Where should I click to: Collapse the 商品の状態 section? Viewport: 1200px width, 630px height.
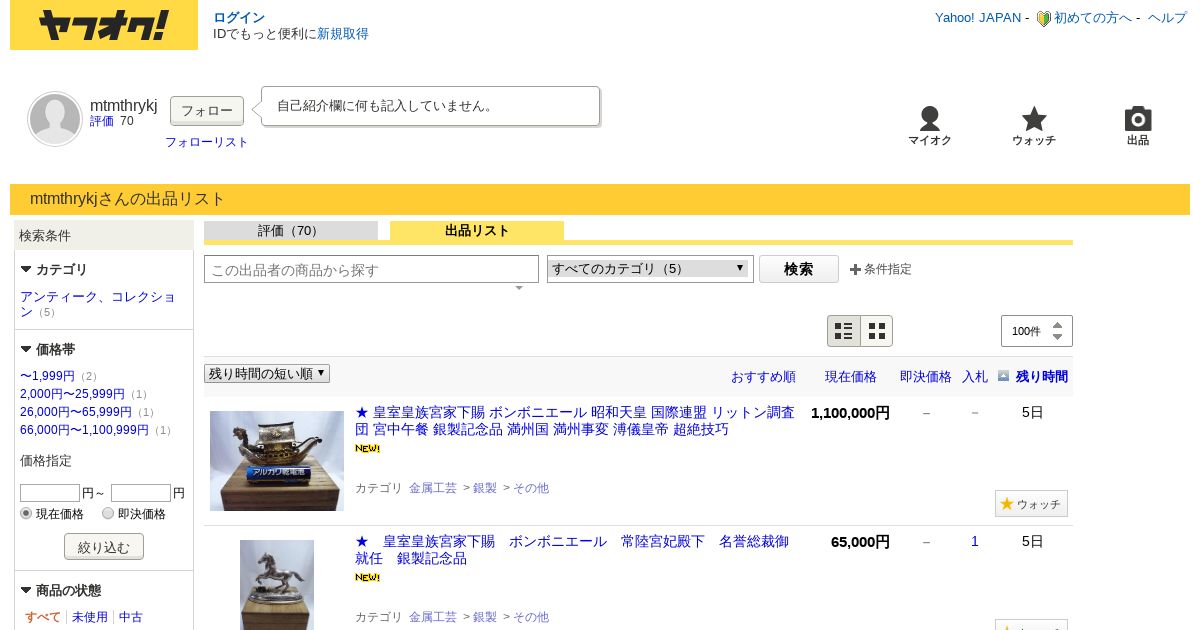(26, 590)
